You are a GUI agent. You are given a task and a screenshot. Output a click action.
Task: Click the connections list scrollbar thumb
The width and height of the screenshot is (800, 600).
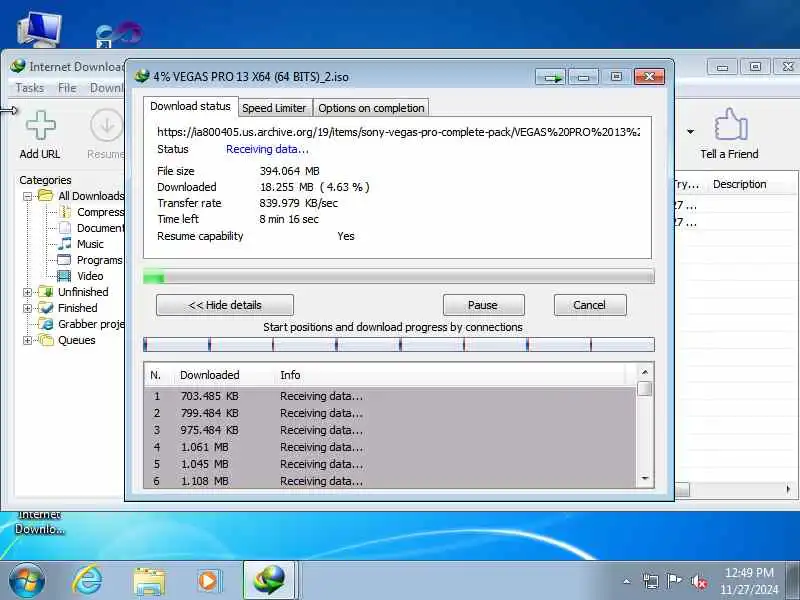(645, 388)
